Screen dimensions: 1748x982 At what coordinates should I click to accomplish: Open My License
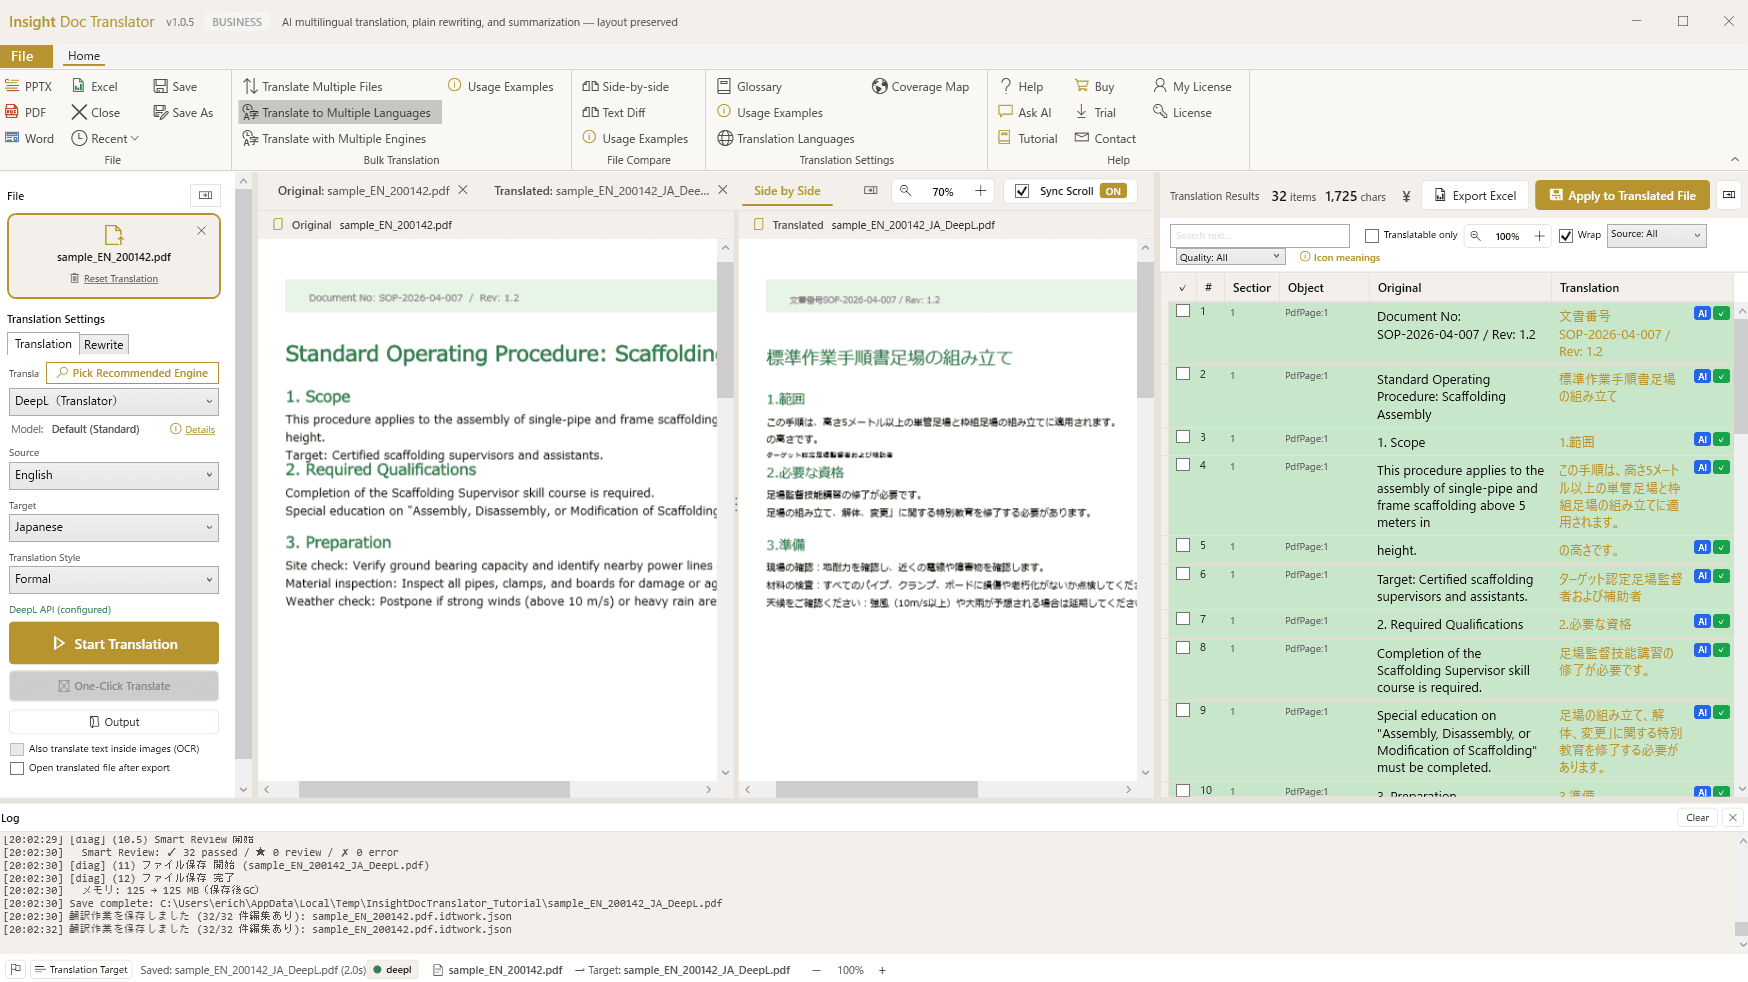(x=1192, y=86)
